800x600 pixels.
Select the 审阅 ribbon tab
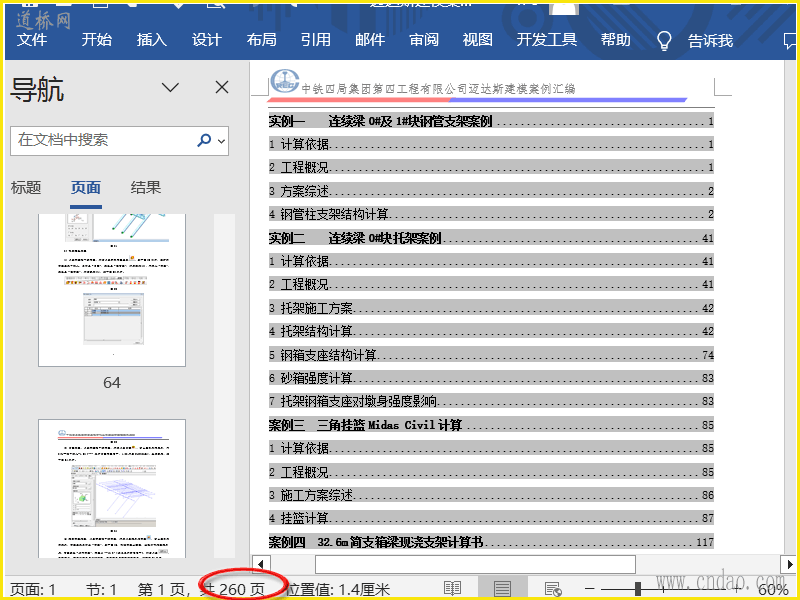pos(424,40)
